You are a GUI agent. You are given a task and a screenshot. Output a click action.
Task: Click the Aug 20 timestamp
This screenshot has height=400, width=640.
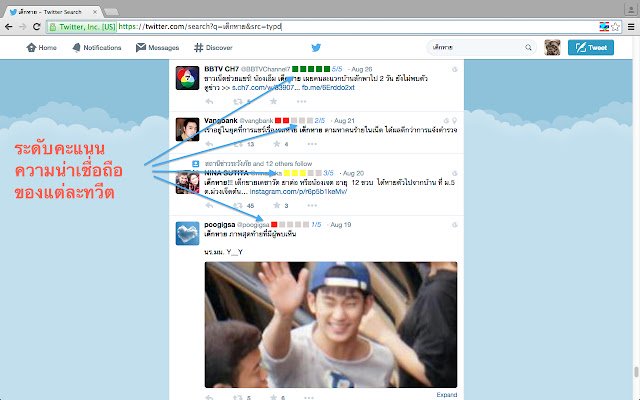coord(353,173)
